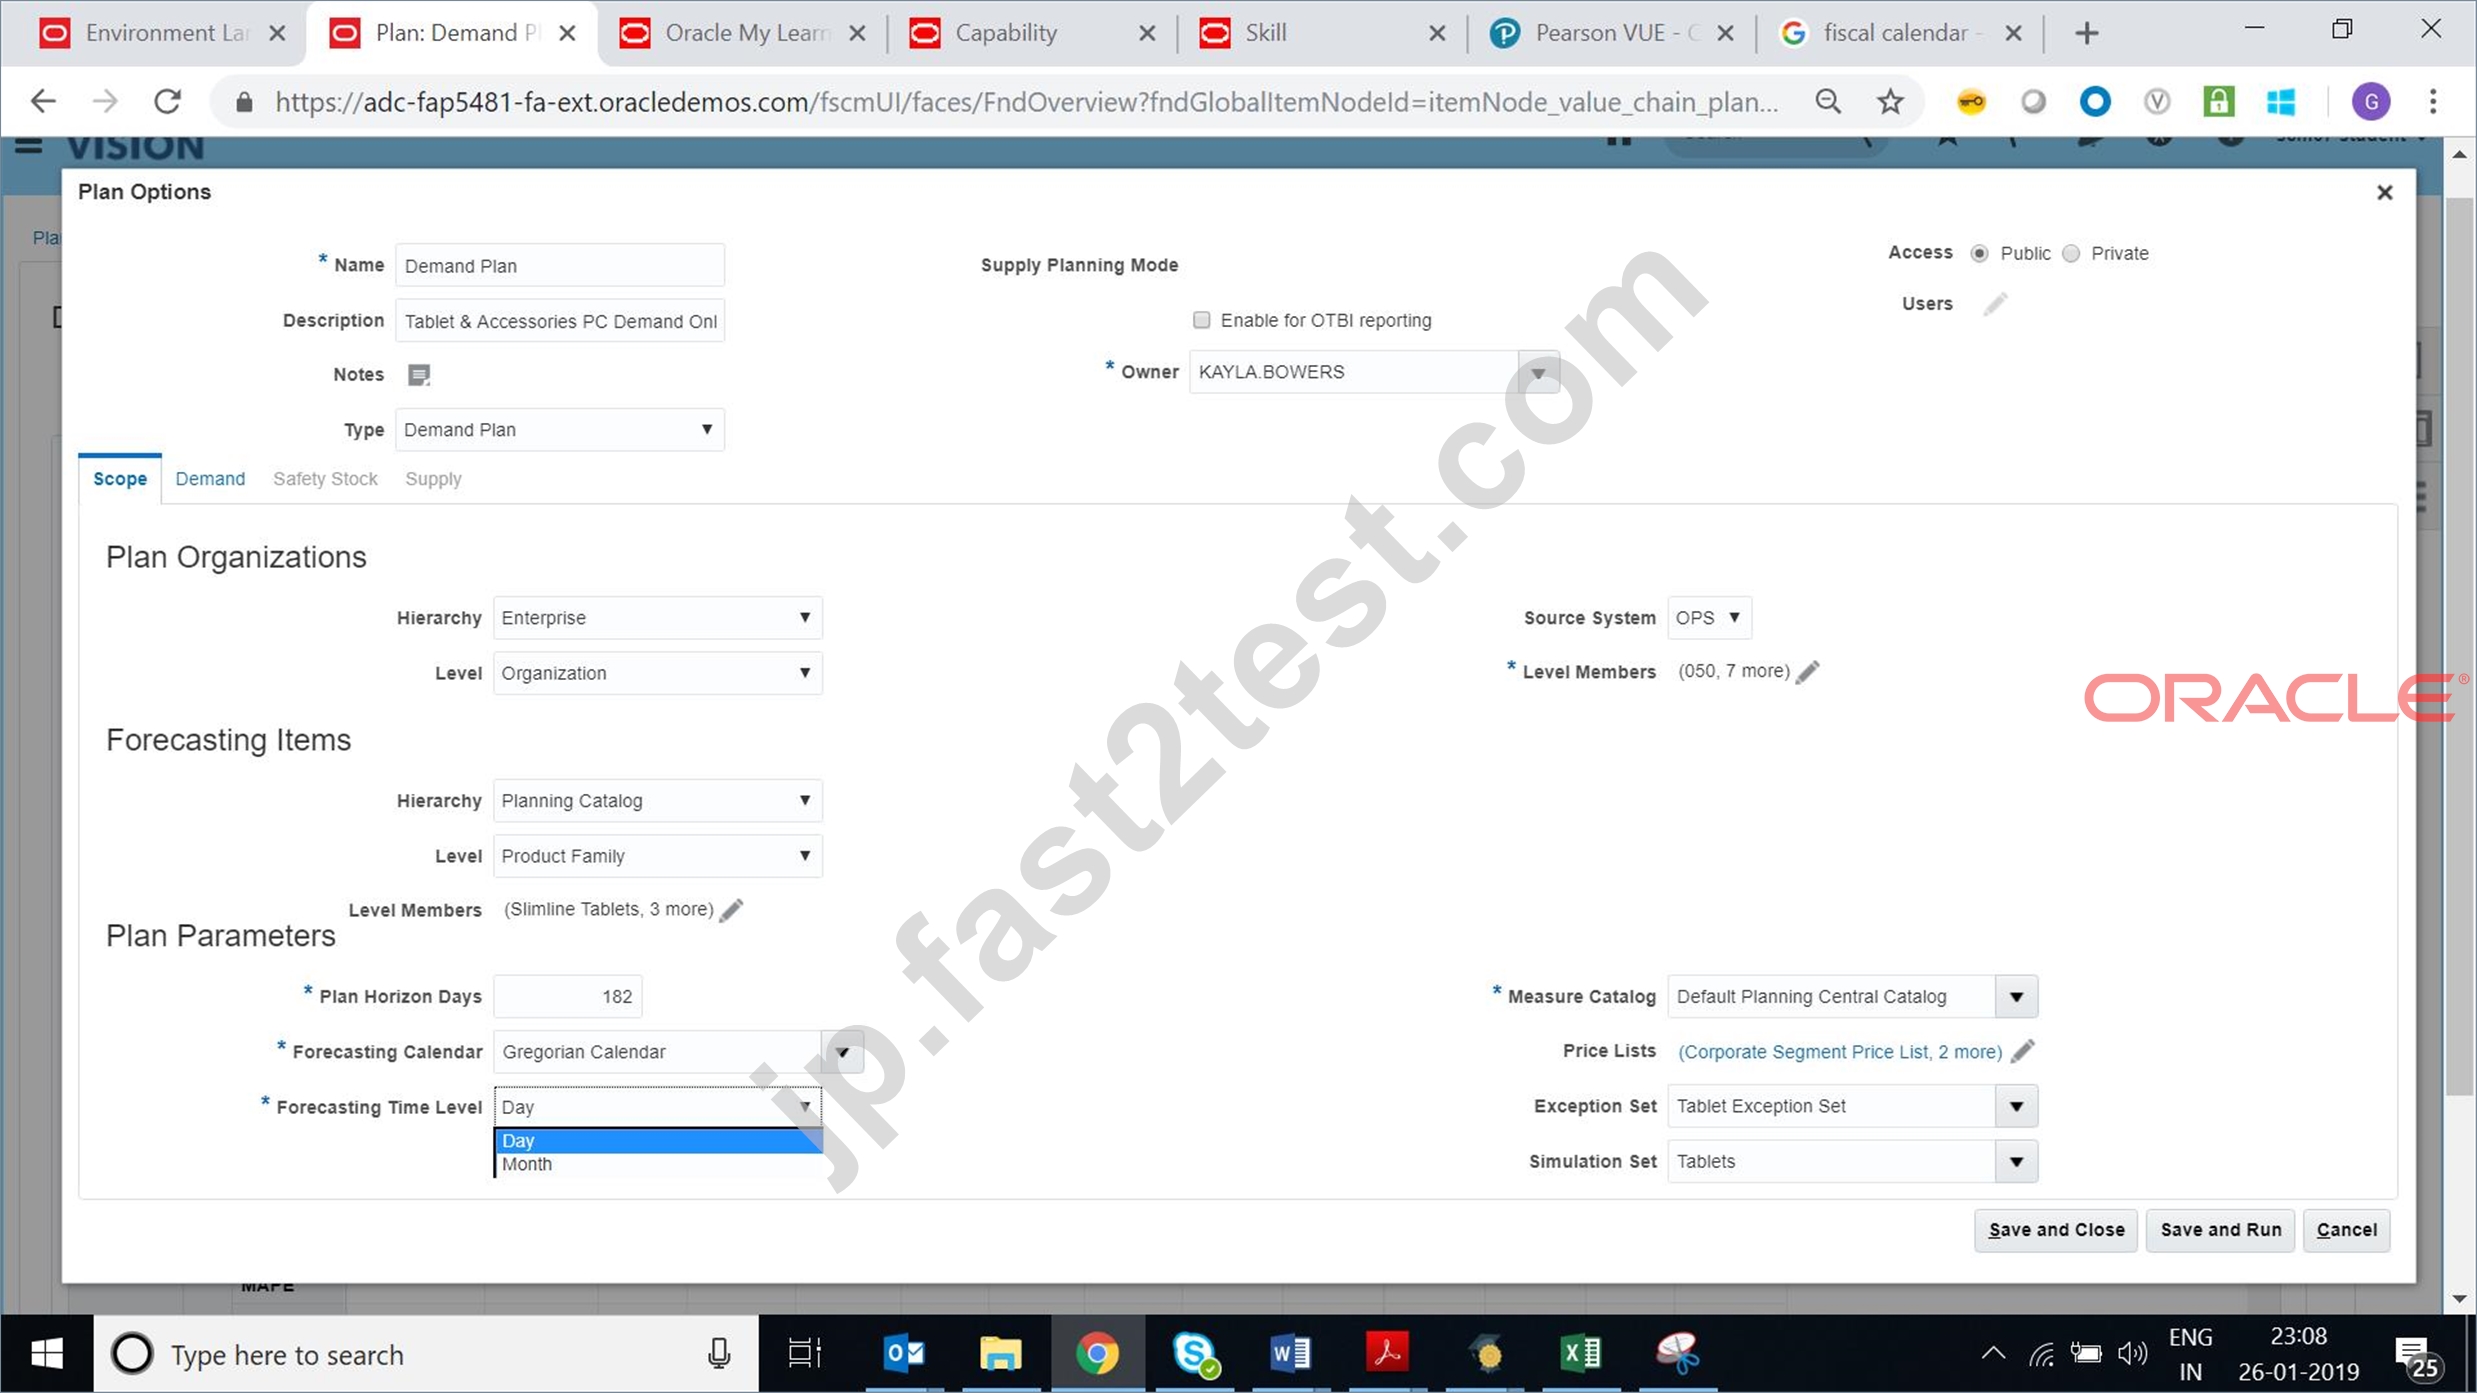Edit Plan Organizations level members pencil
2477x1393 pixels.
(1808, 672)
